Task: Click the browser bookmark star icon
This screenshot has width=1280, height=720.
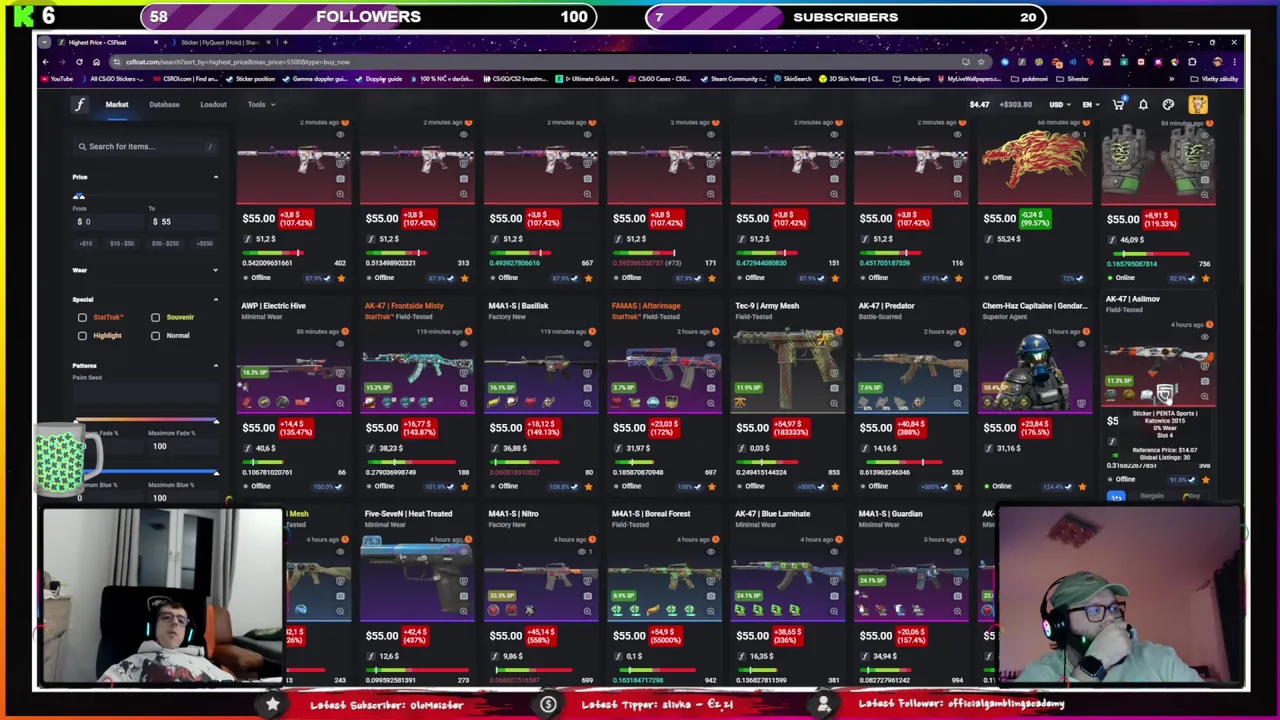Action: [981, 62]
